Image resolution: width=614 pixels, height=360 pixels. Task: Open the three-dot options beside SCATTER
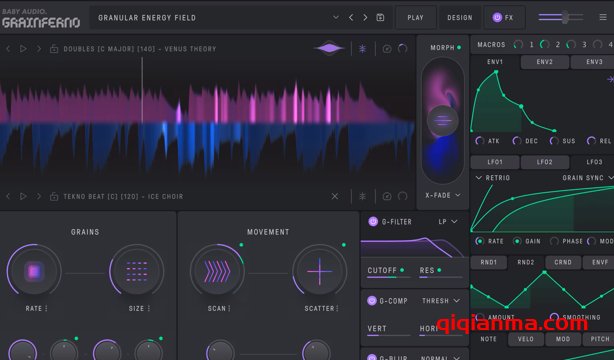[x=337, y=309]
